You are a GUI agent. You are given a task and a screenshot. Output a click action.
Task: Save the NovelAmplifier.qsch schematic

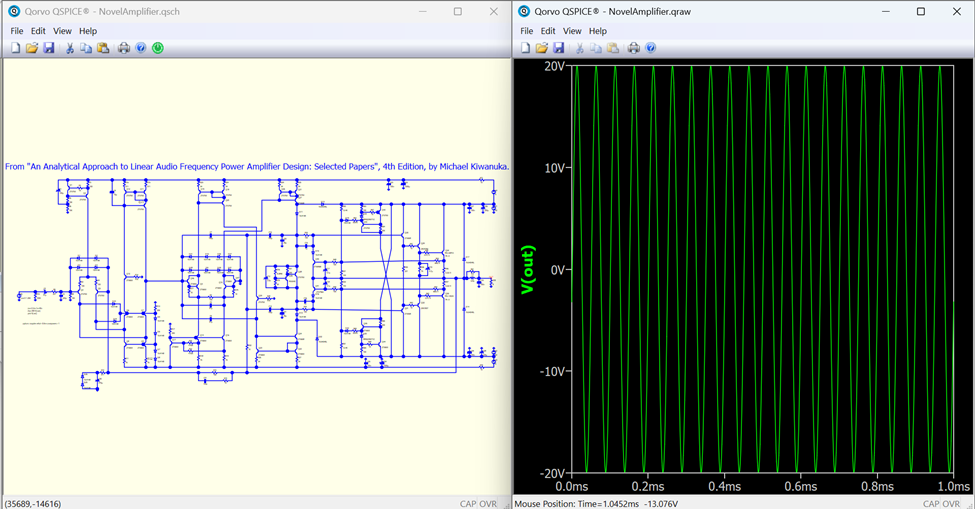click(x=48, y=48)
